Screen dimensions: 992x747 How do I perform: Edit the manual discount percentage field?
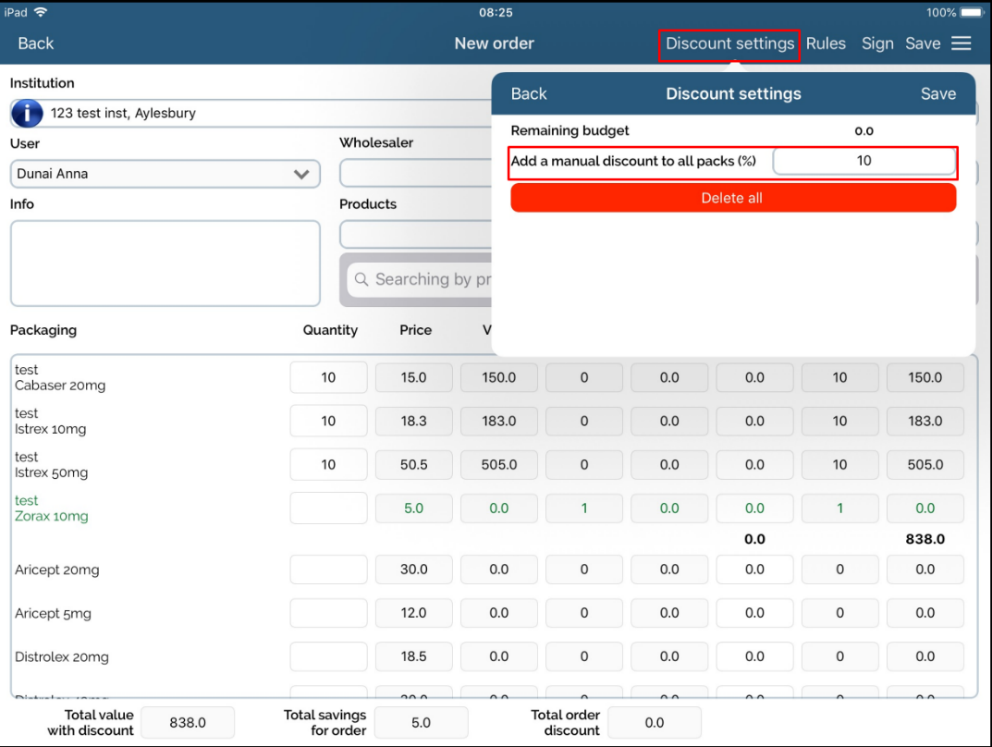864,161
